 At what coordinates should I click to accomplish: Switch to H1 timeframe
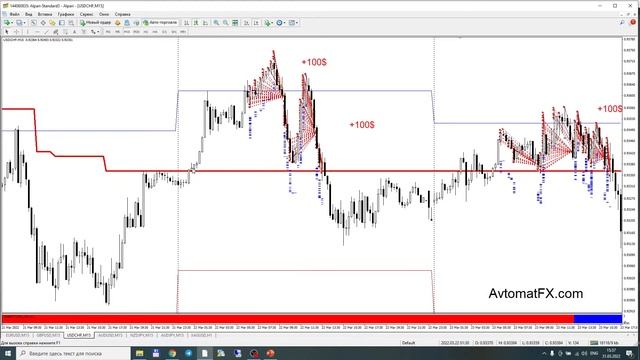146,31
